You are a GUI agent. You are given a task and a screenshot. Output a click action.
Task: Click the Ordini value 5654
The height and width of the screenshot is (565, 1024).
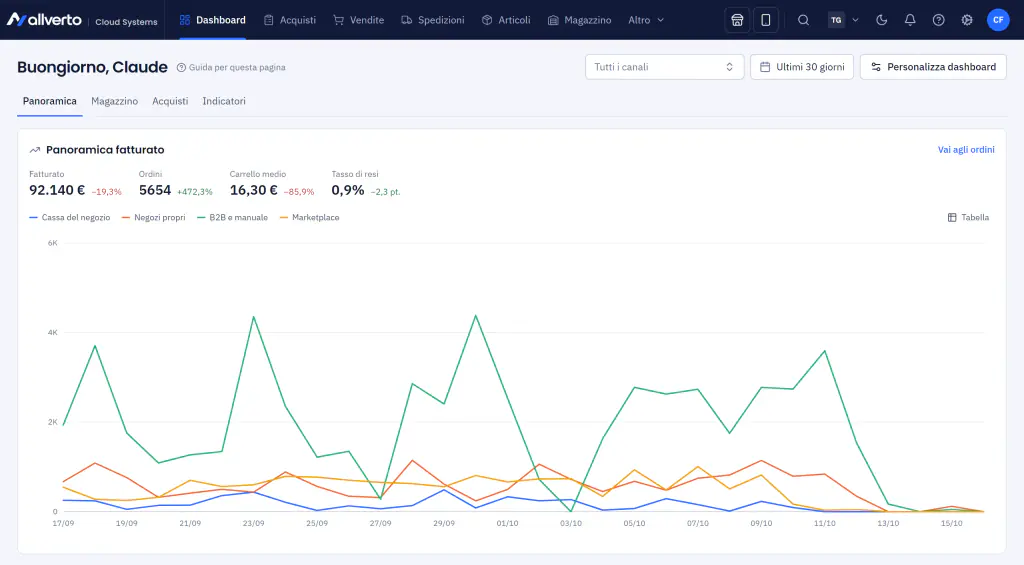coord(155,190)
